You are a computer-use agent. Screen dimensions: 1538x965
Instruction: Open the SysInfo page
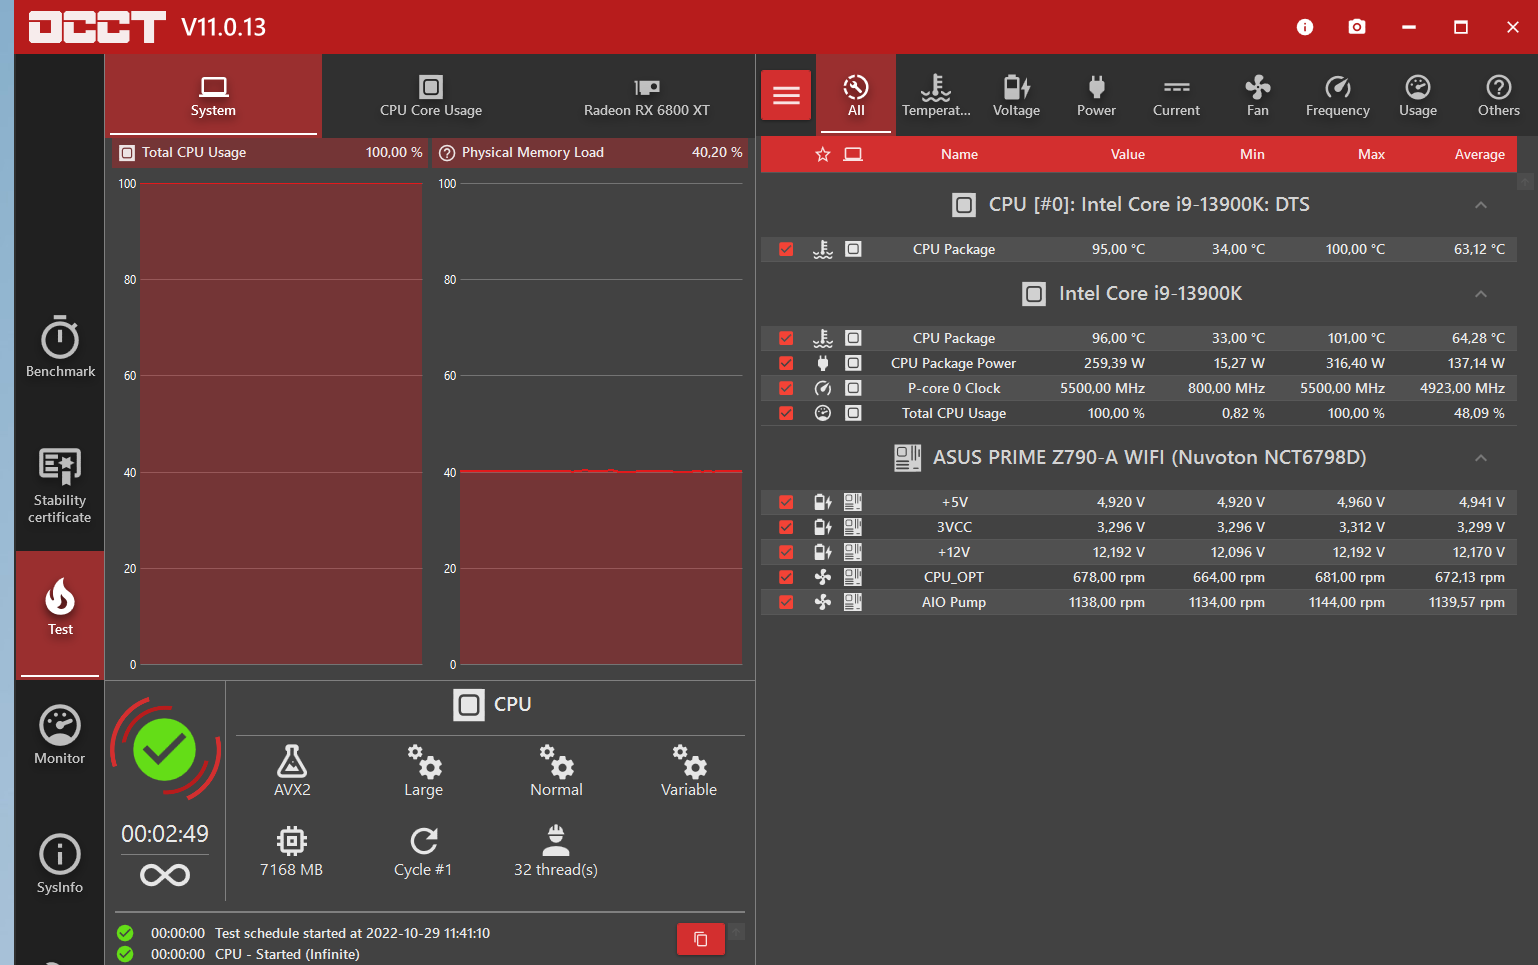(60, 864)
